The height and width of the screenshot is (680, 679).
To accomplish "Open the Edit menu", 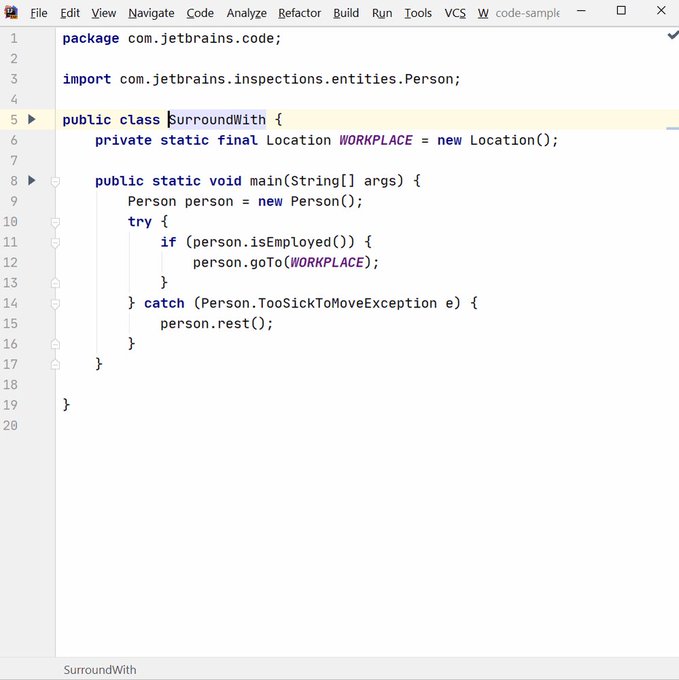I will pyautogui.click(x=70, y=13).
